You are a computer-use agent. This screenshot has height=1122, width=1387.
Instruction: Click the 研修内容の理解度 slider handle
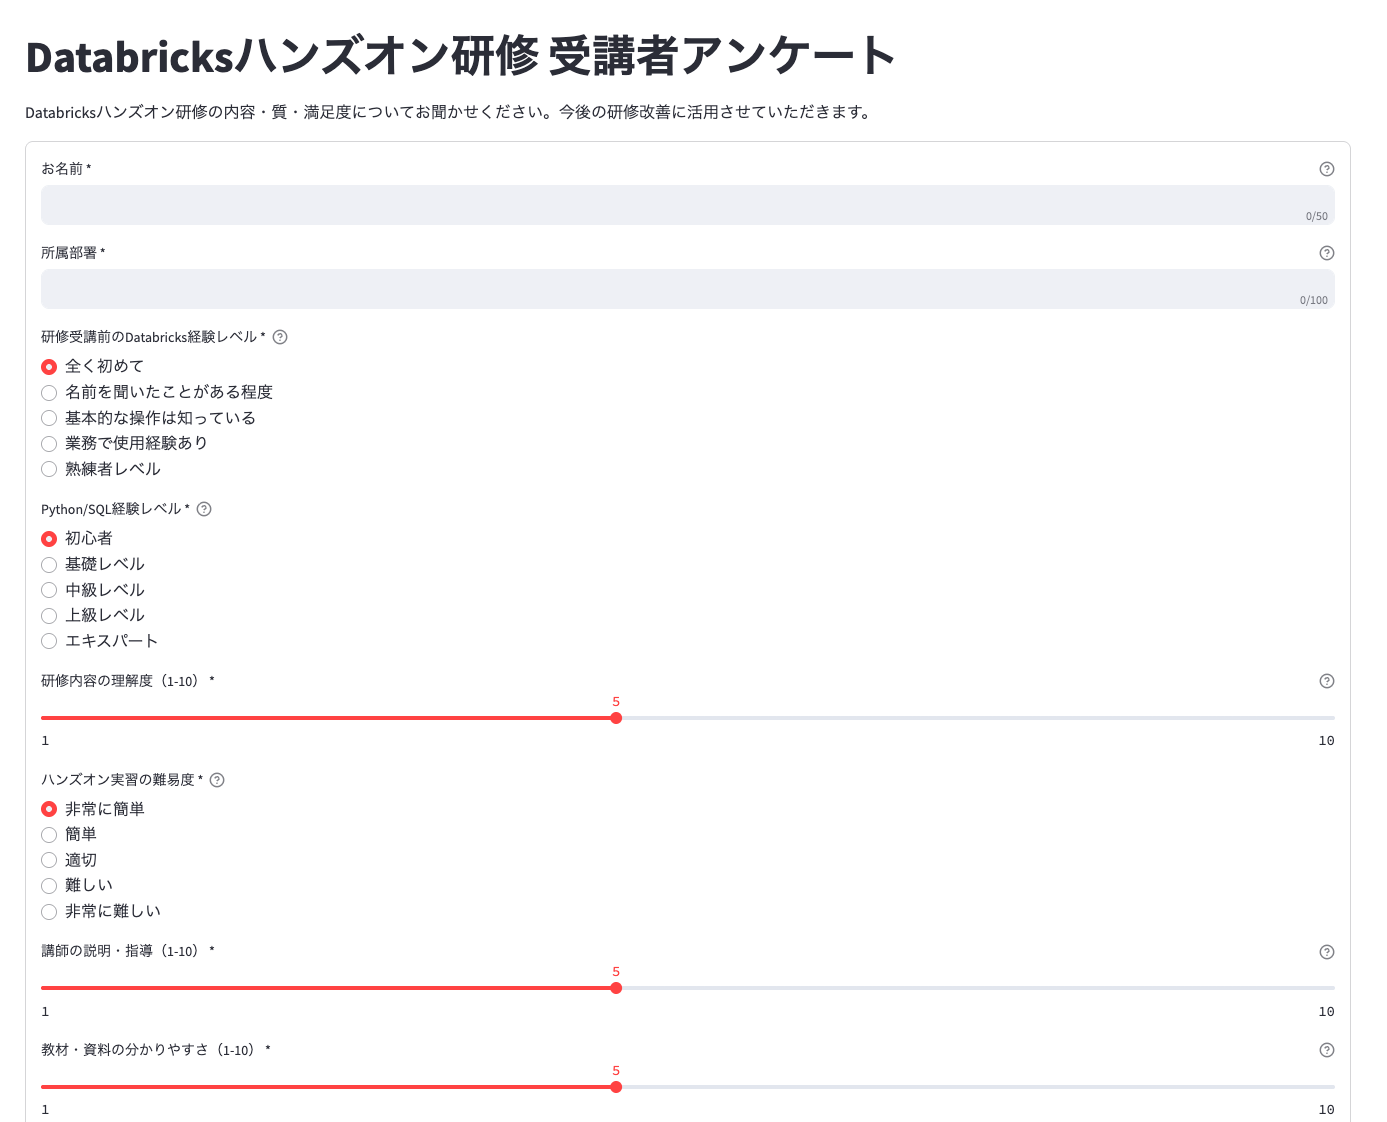617,718
